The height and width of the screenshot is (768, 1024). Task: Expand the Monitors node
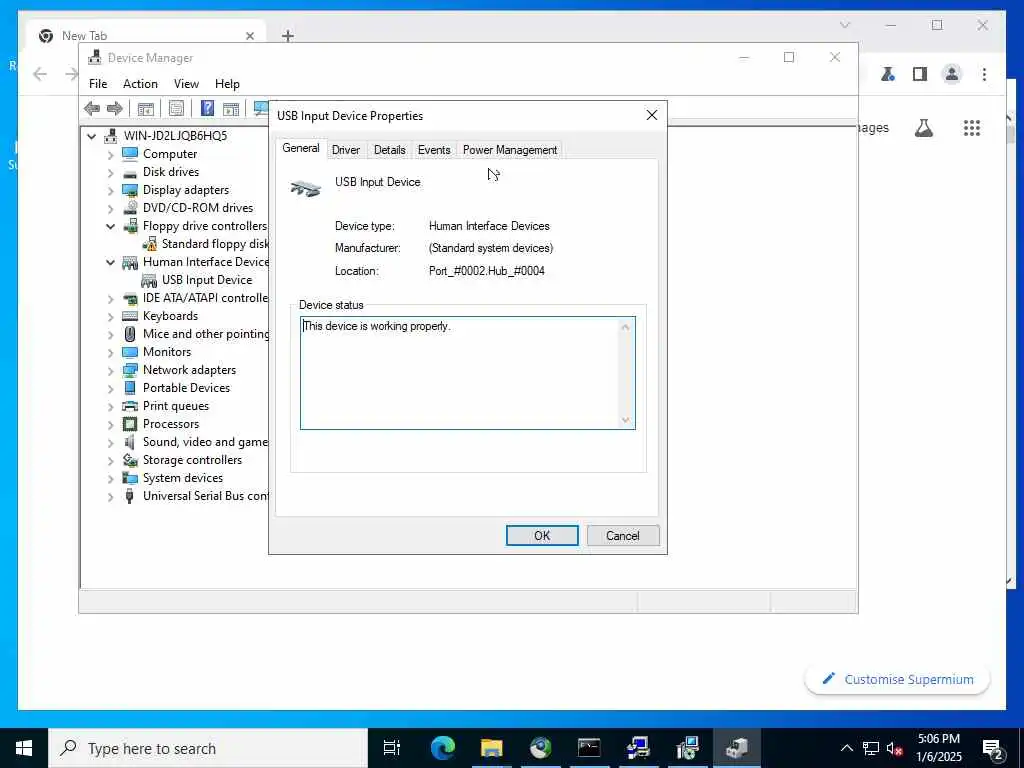110,353
